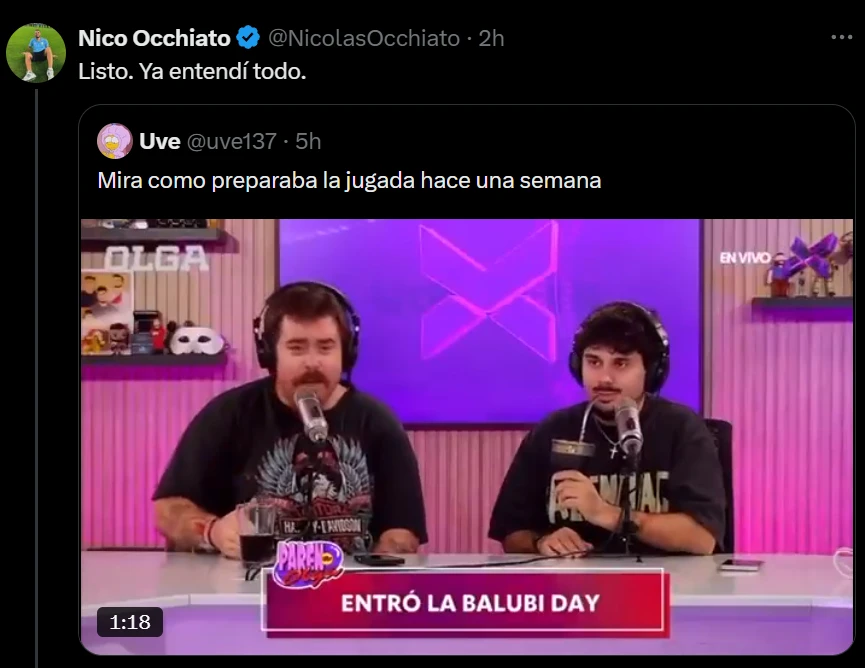Open the @NicolasOcchiato handle link

[x=364, y=38]
